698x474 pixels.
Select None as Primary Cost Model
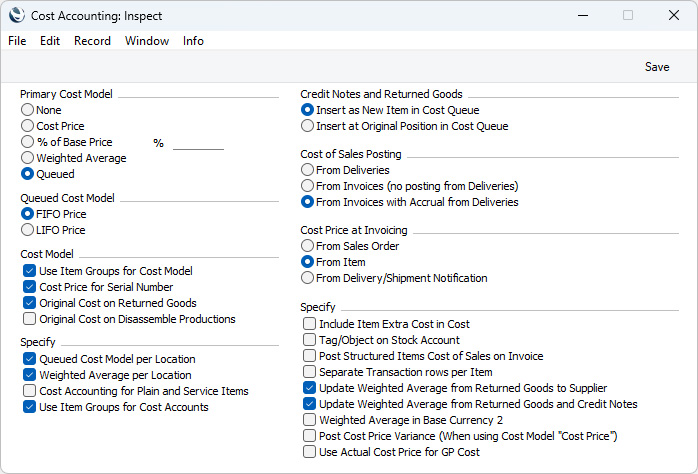[x=28, y=109]
